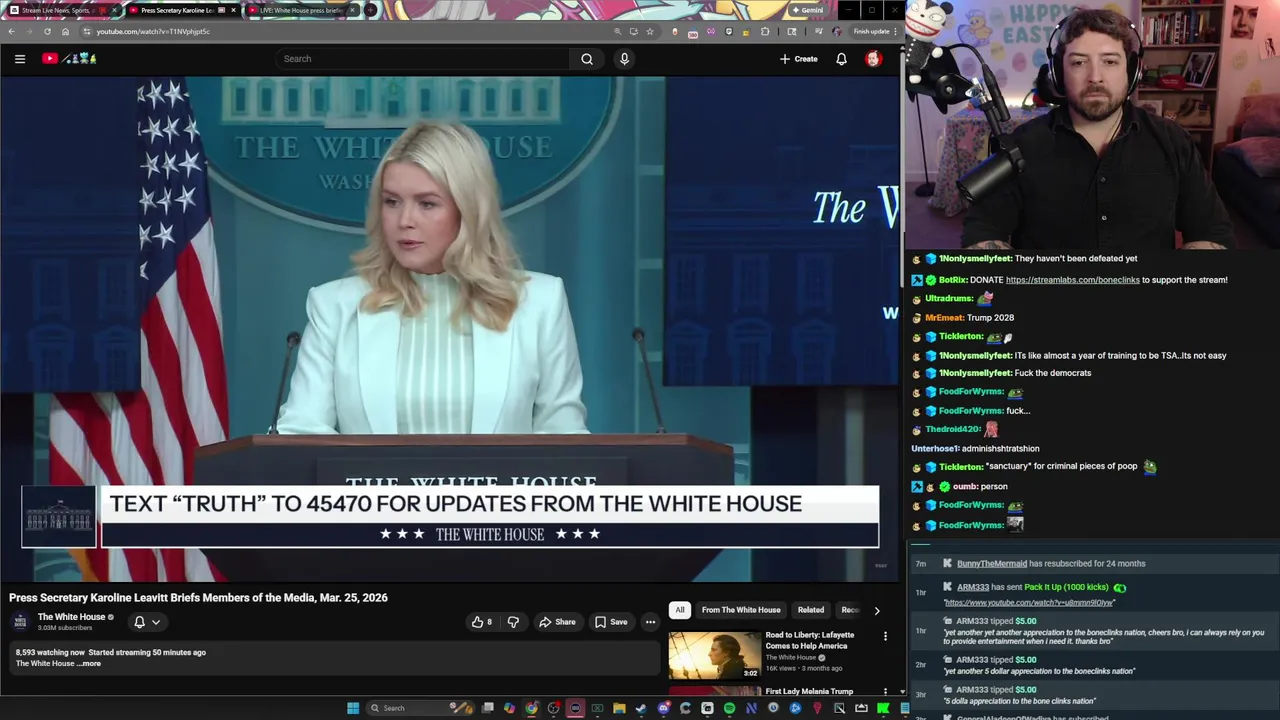Open Chrome from the Windows taskbar

(531, 708)
